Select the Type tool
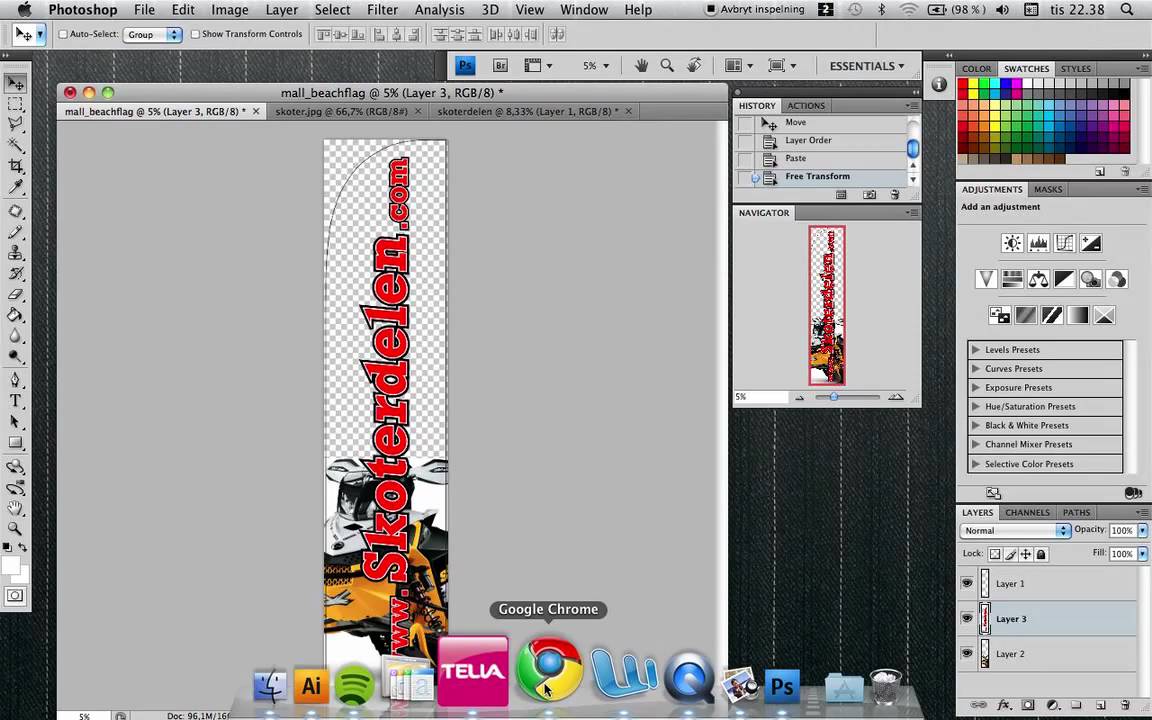This screenshot has height=720, width=1152. click(15, 401)
